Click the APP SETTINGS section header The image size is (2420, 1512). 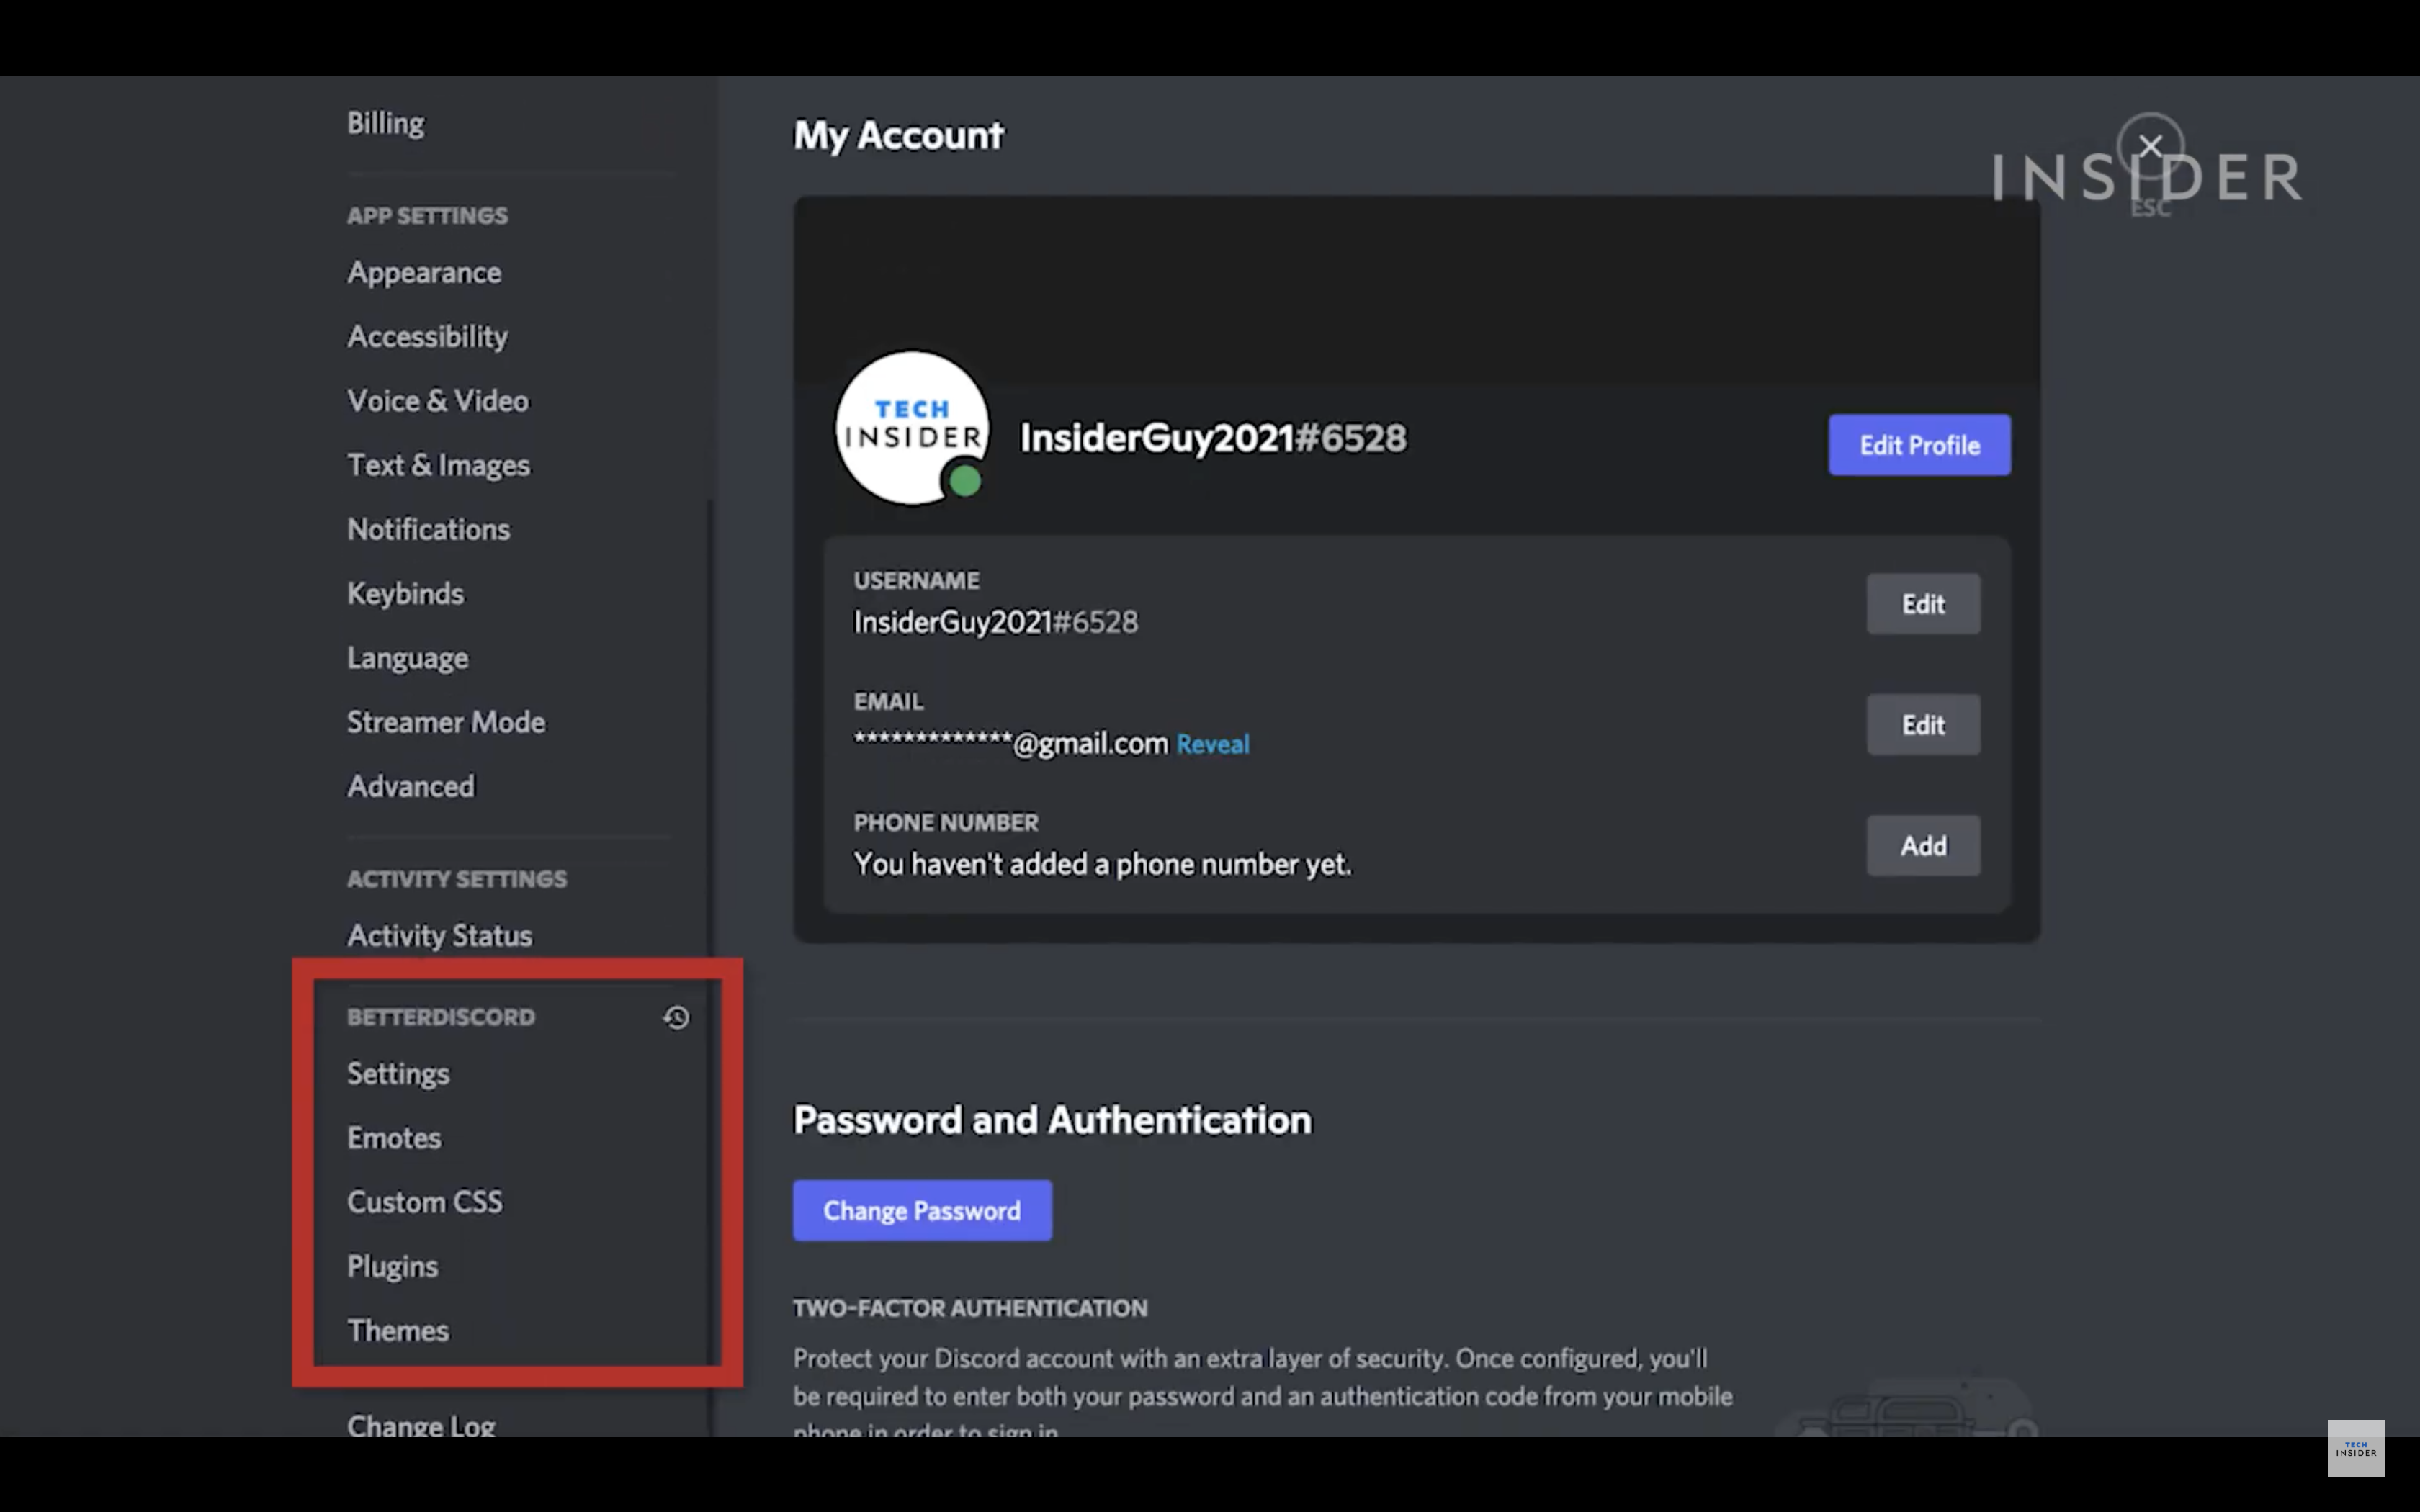(x=427, y=216)
